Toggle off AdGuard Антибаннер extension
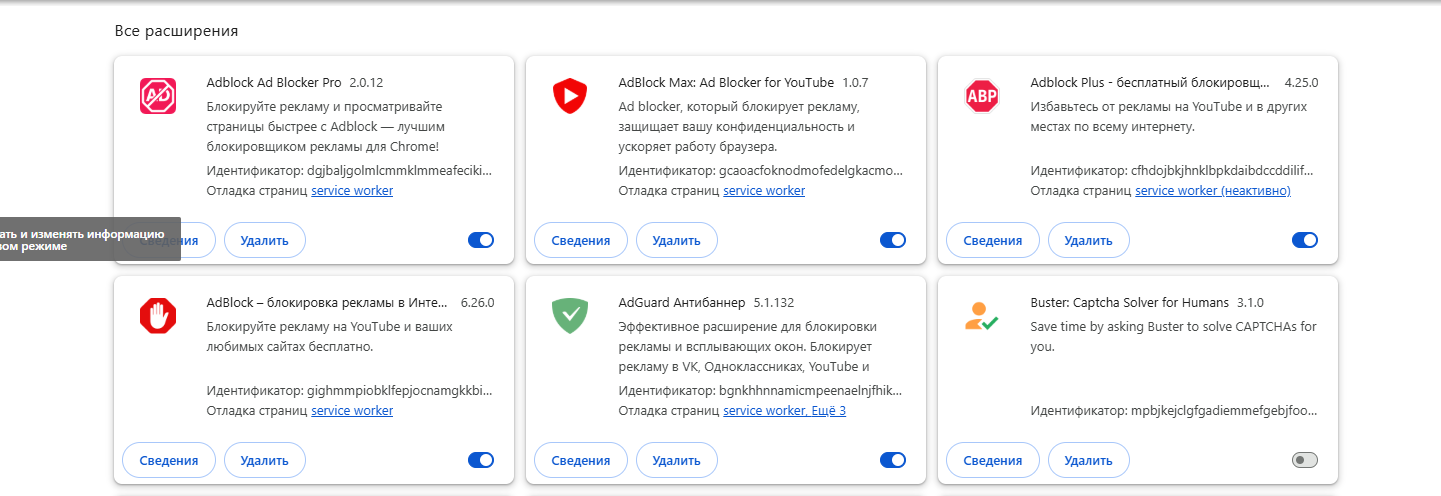Image resolution: width=1441 pixels, height=496 pixels. 893,460
